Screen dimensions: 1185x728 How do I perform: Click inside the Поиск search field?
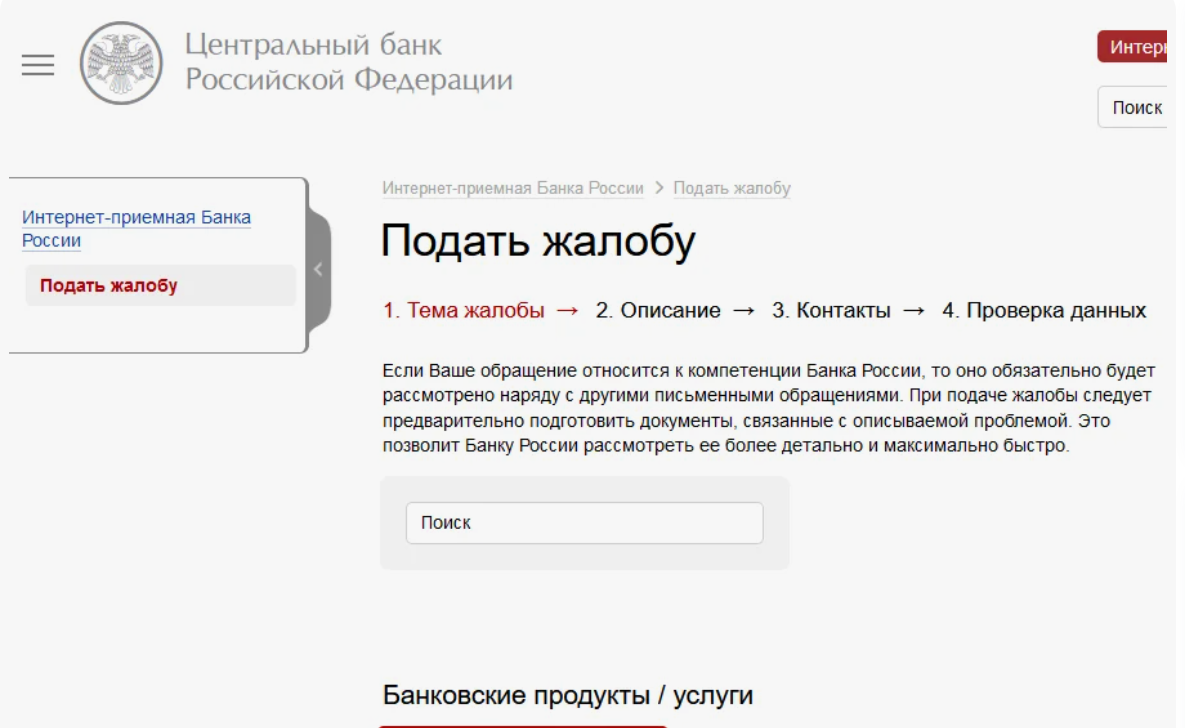coord(585,522)
